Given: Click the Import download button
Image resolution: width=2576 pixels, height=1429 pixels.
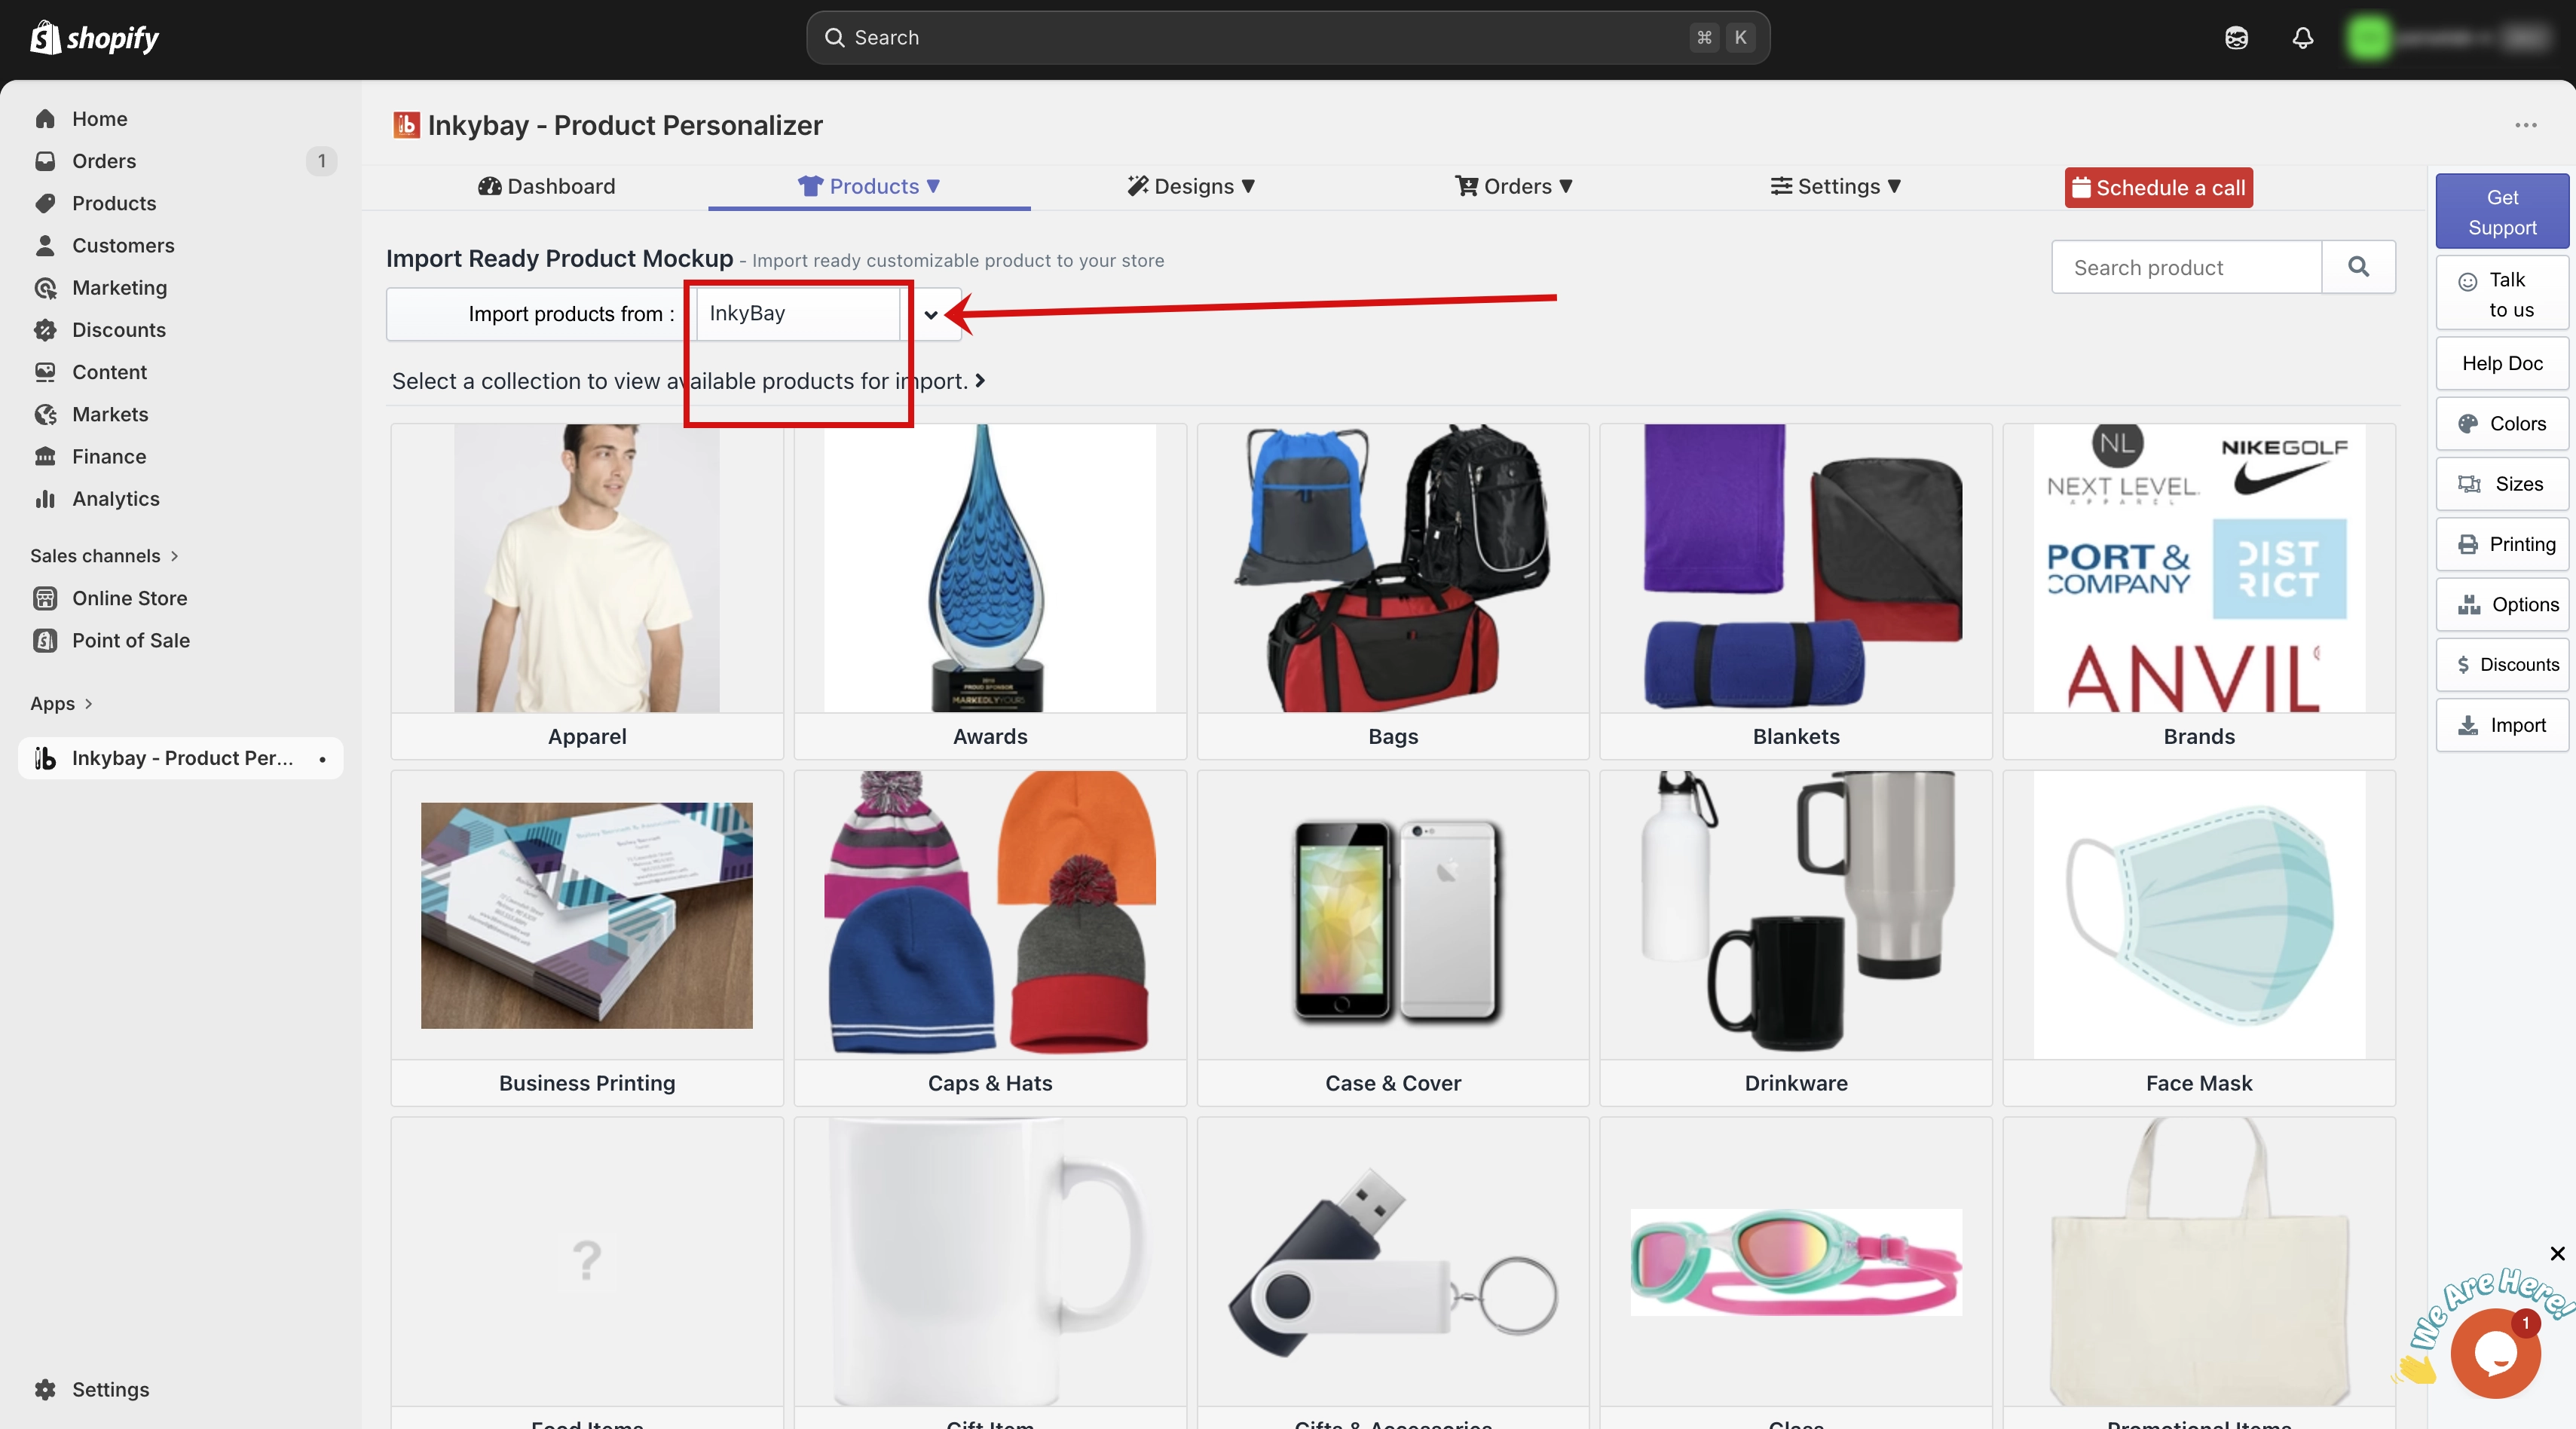Looking at the screenshot, I should tap(2502, 725).
